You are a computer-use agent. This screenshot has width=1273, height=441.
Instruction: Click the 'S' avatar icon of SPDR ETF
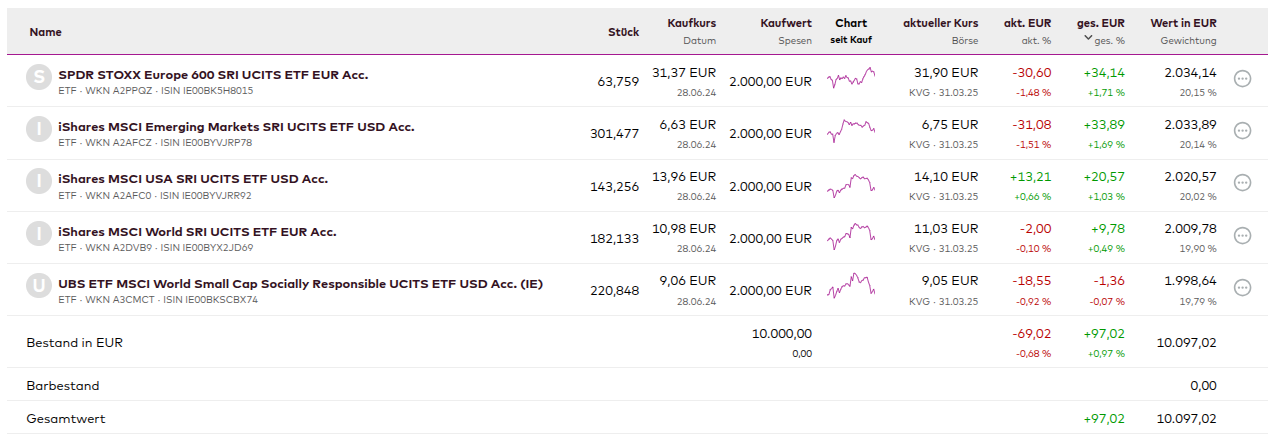(x=38, y=78)
